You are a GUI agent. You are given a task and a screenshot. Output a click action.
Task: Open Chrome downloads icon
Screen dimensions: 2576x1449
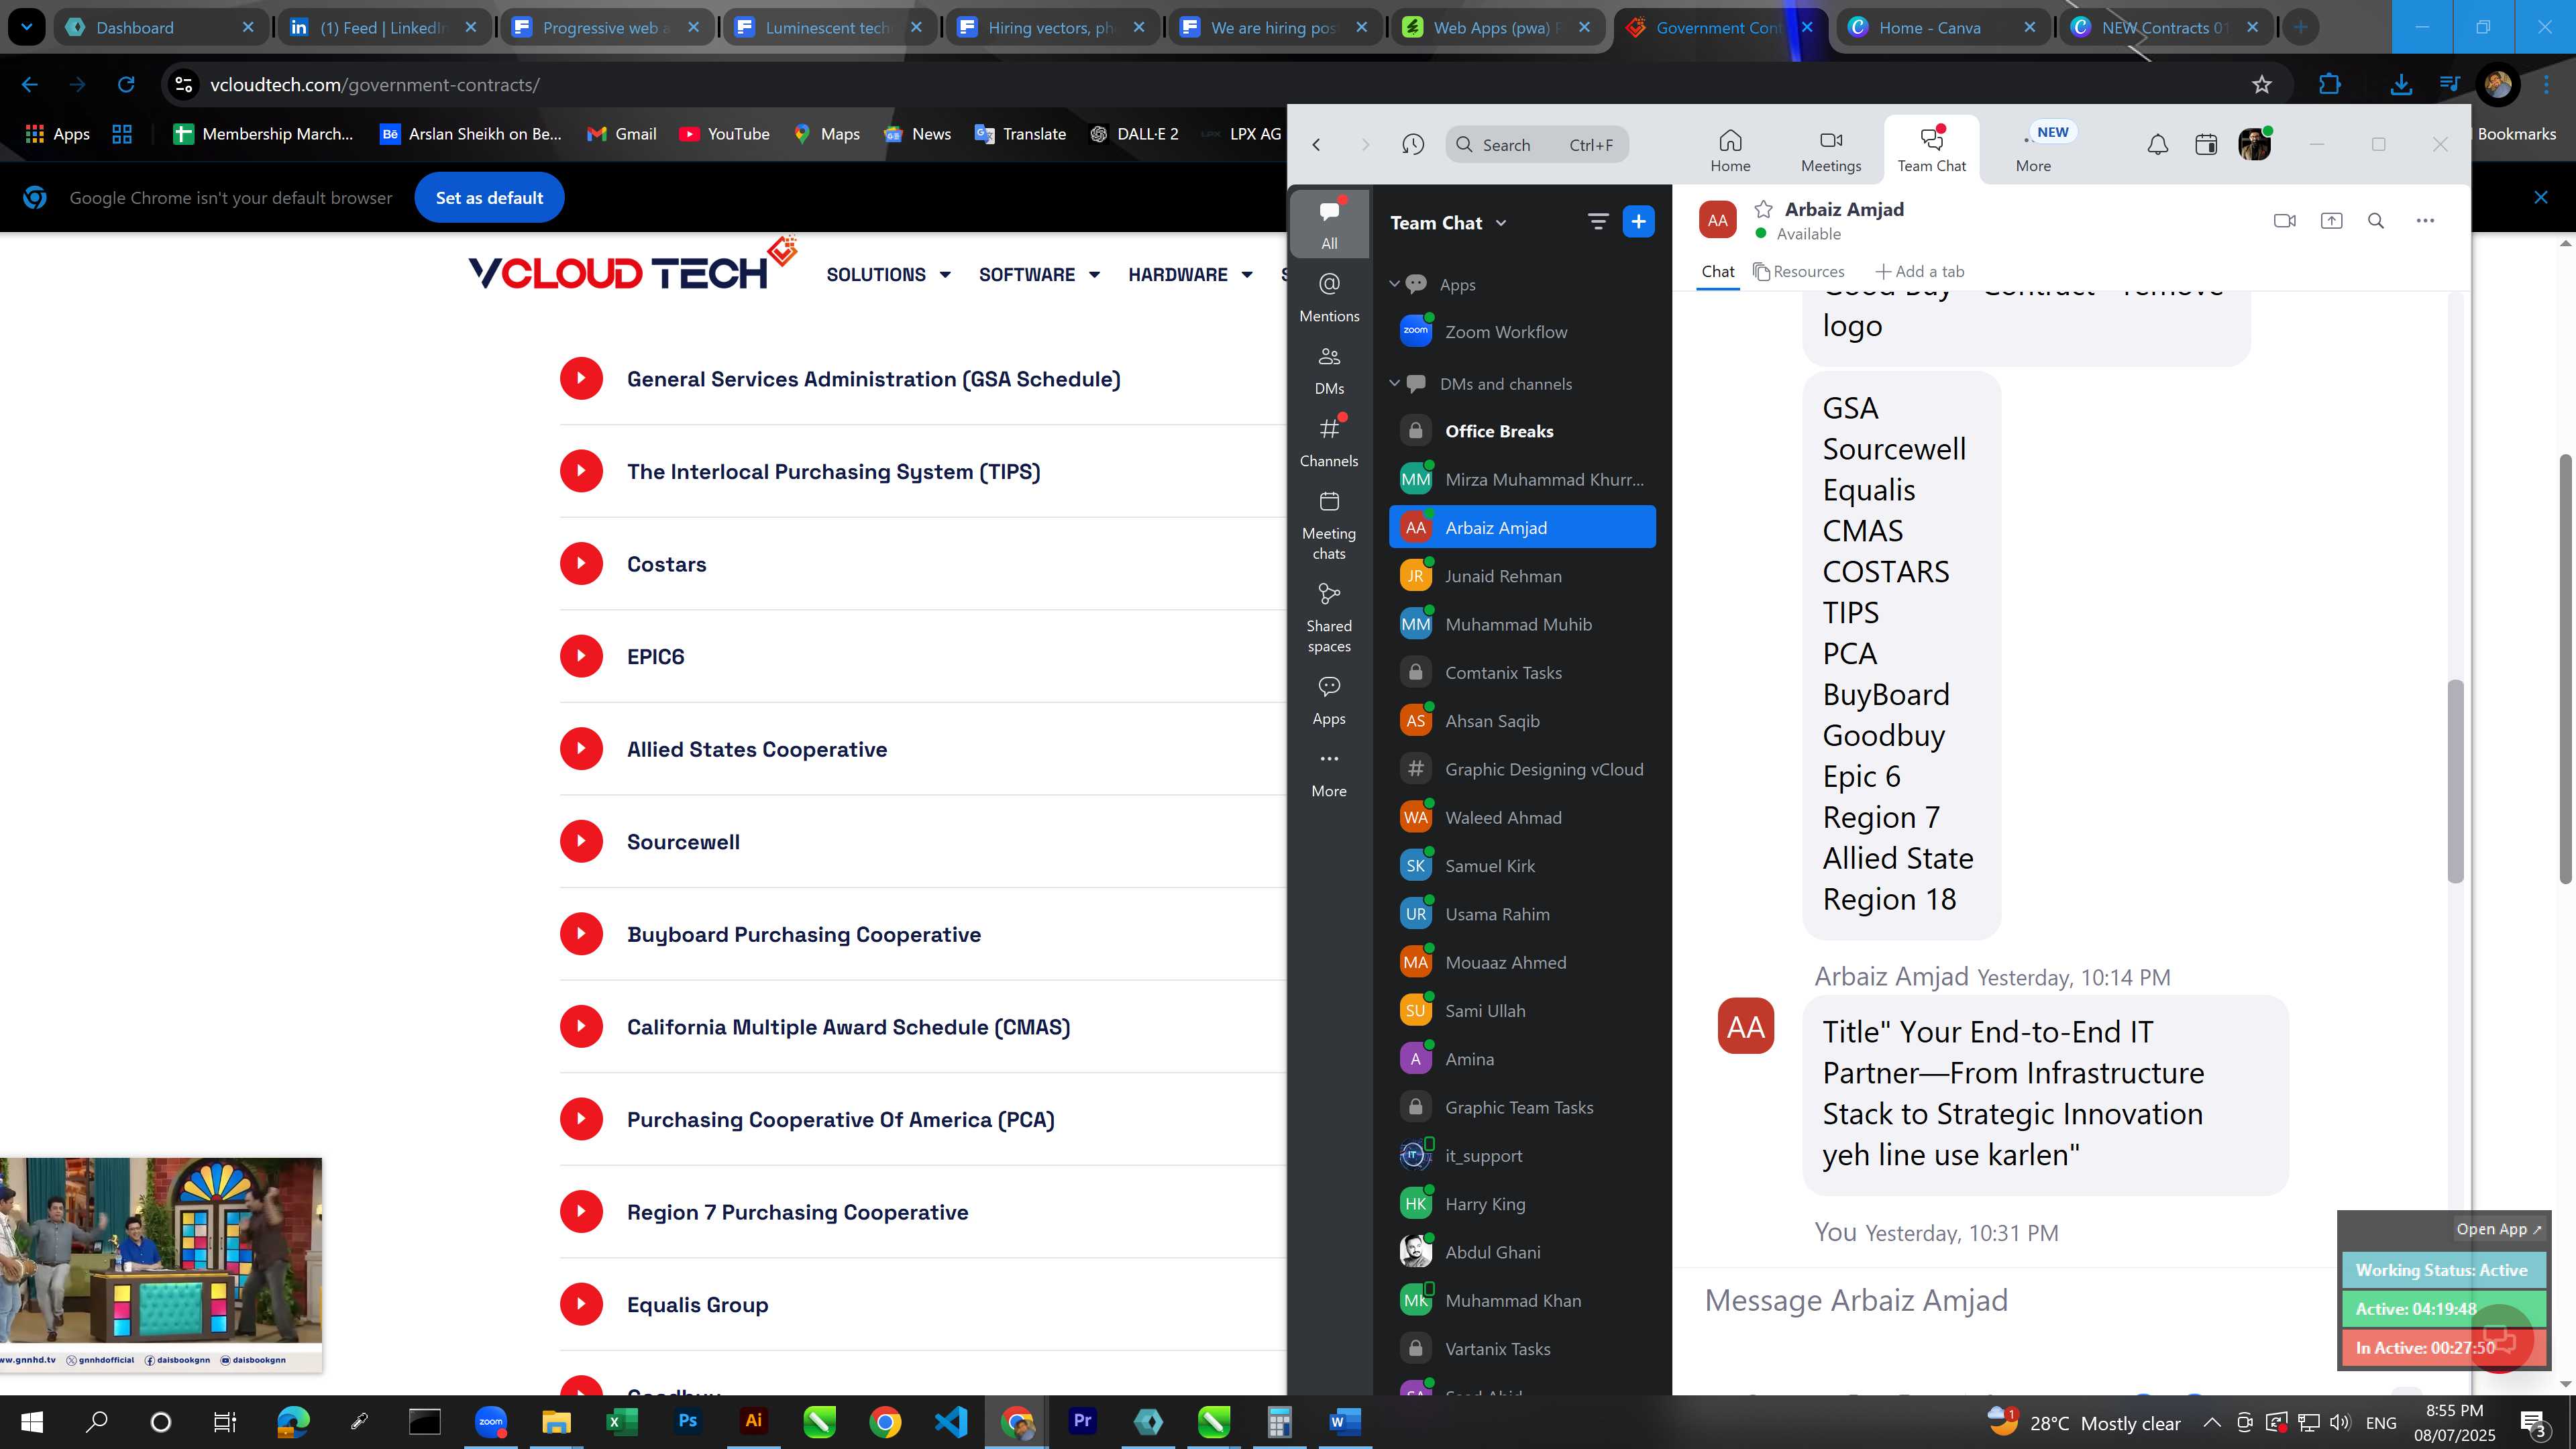(x=2401, y=85)
